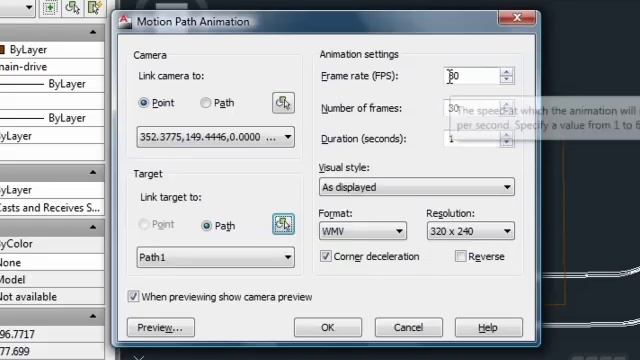Click the Not available property row
Screen dimensions: 640x360
coord(52,297)
